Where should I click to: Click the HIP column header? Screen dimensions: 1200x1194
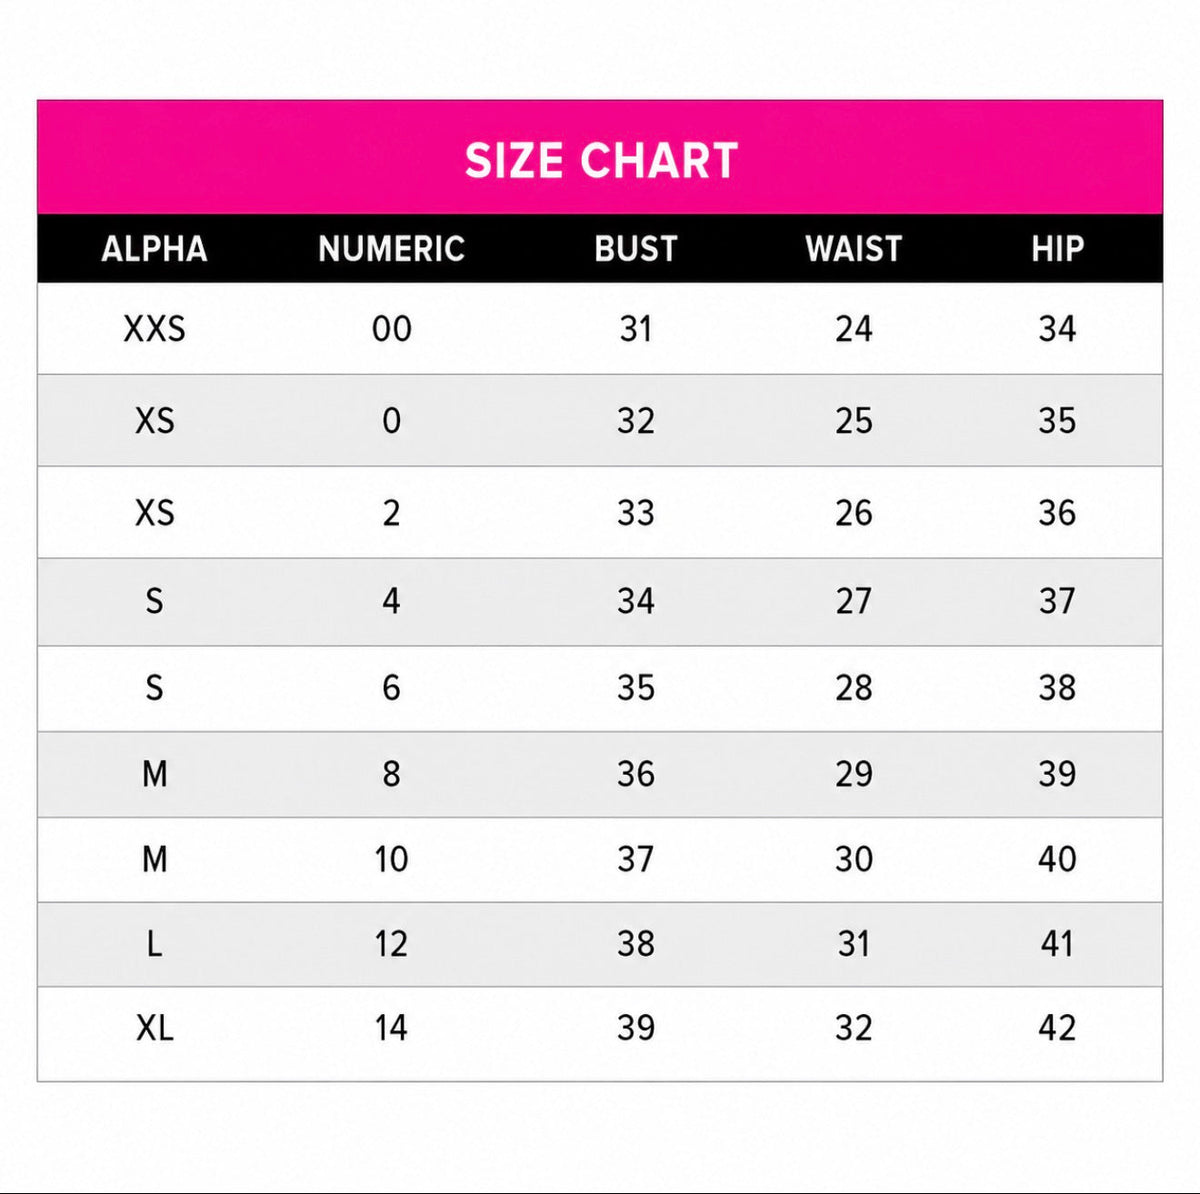click(x=1057, y=249)
